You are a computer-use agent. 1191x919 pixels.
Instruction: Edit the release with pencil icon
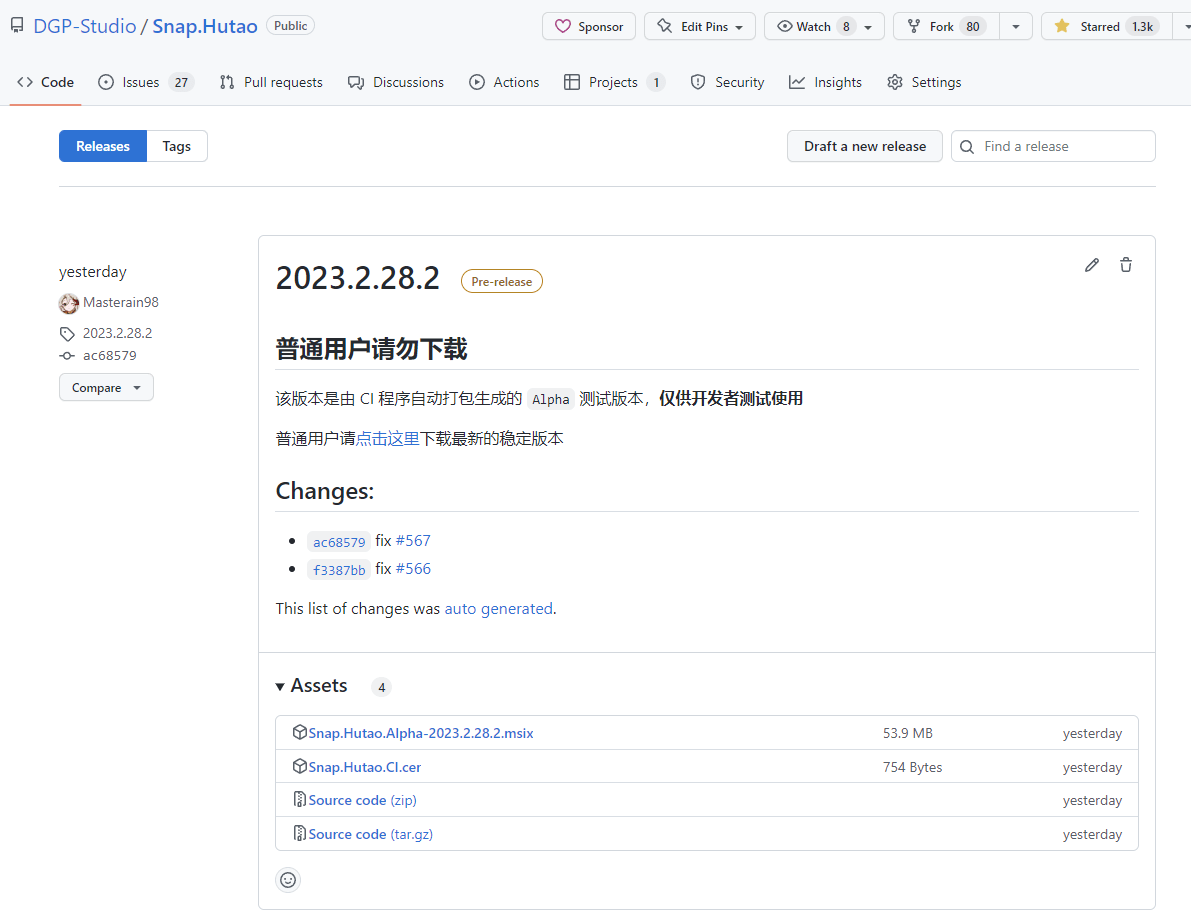(1091, 265)
